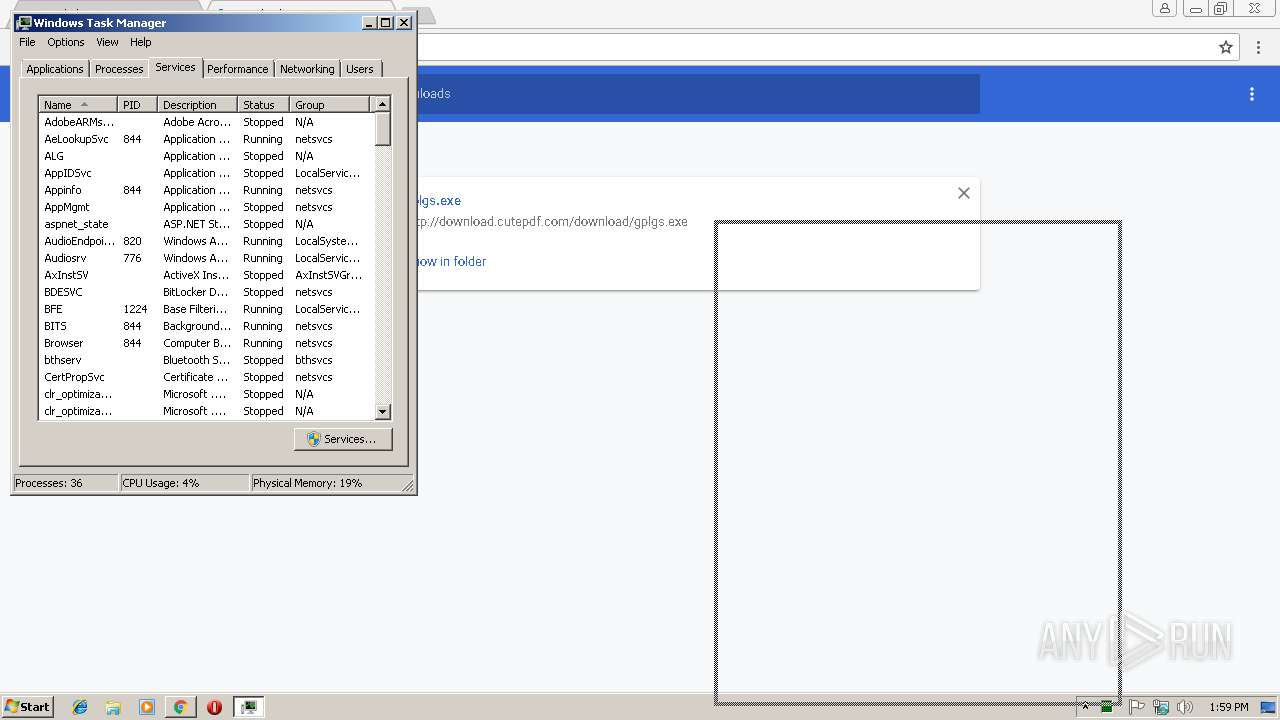Sort services by Status column
The width and height of the screenshot is (1280, 720).
pyautogui.click(x=263, y=104)
